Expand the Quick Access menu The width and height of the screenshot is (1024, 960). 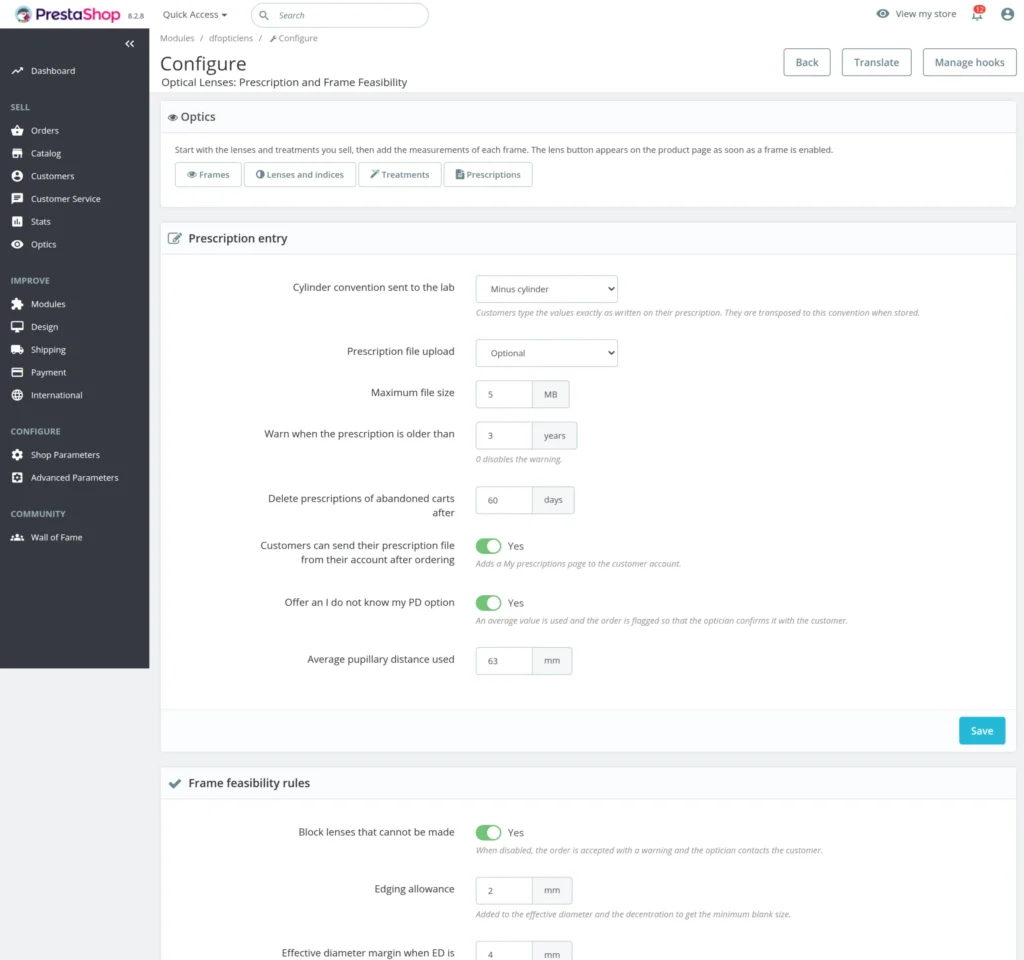point(195,14)
